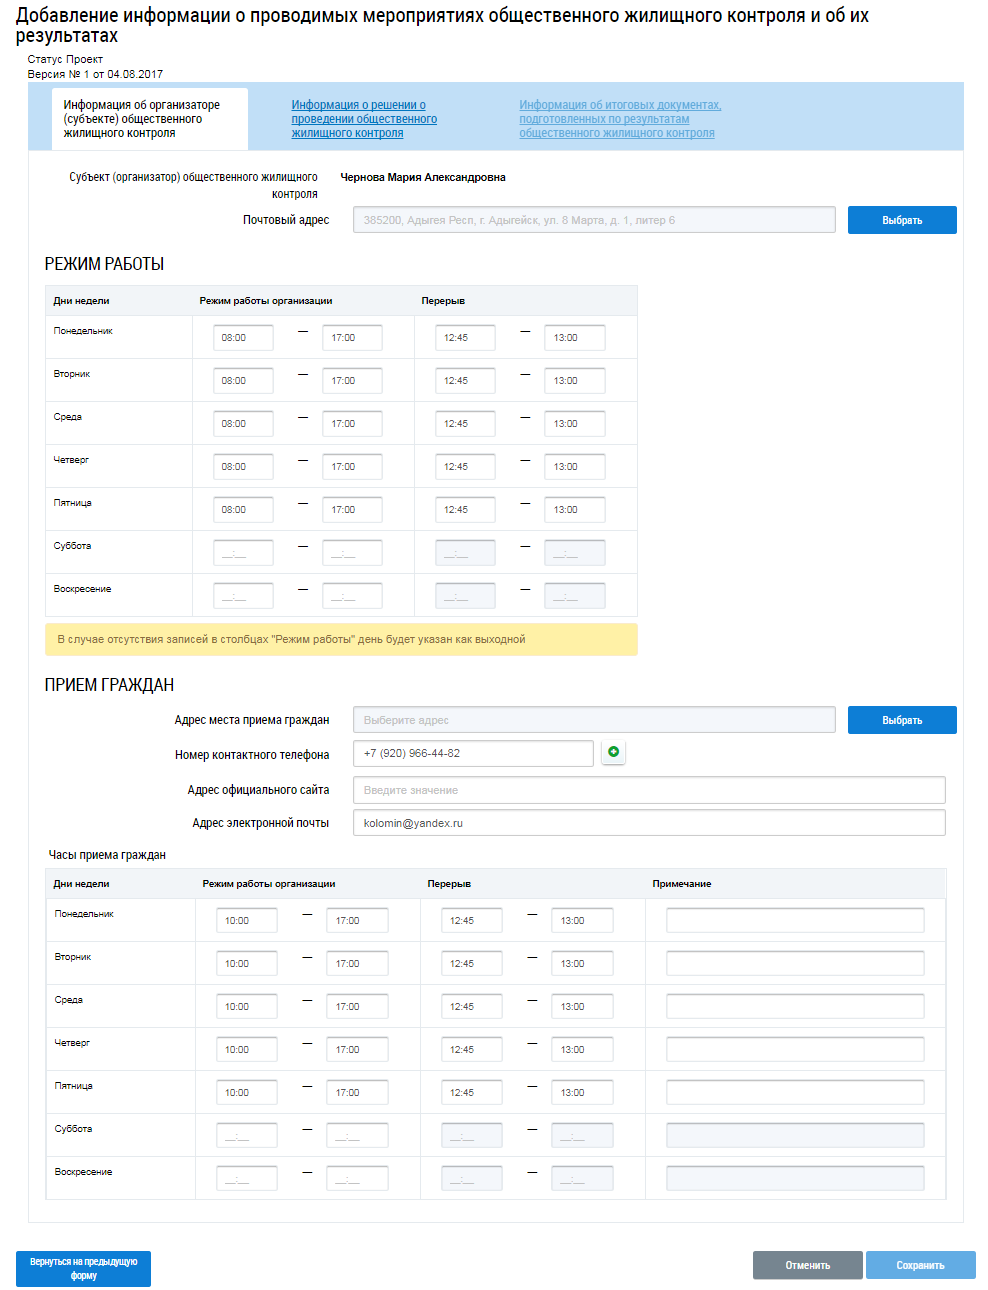The height and width of the screenshot is (1290, 988).
Task: Click Sunday work end time in reception hours
Action: [357, 1179]
